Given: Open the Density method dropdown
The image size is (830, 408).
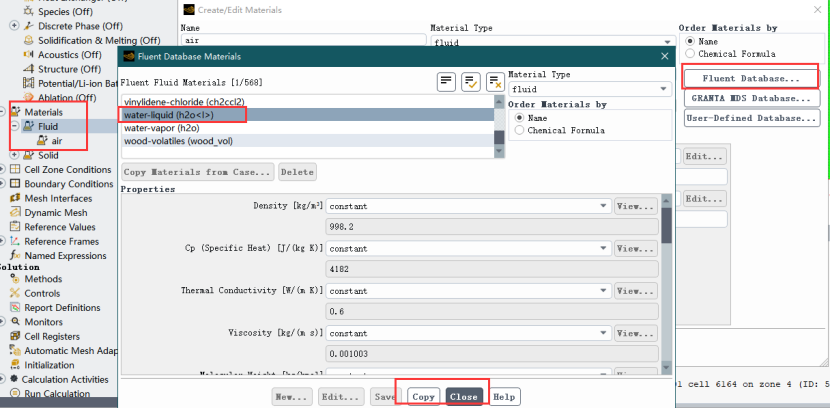Looking at the screenshot, I should (x=468, y=206).
